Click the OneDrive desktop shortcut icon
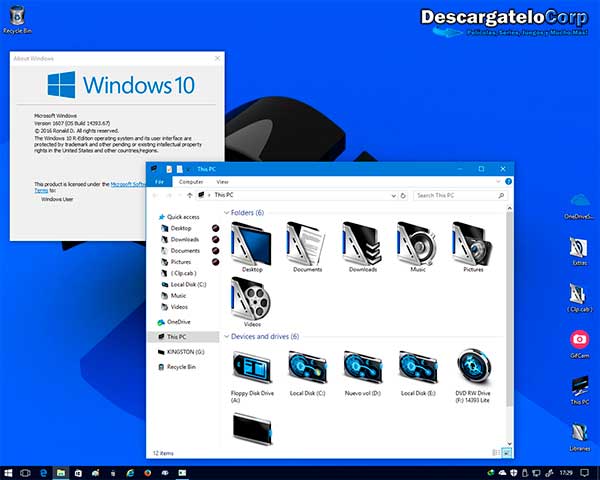600x480 pixels. tap(580, 201)
